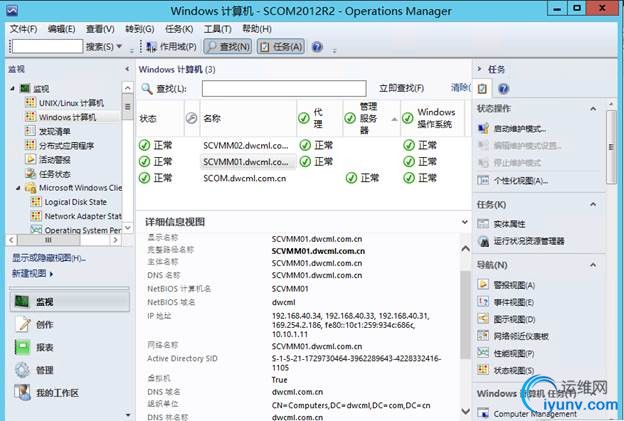Open the 状态视图(S) icon
Screen dimensions: 624x421
[x=483, y=370]
